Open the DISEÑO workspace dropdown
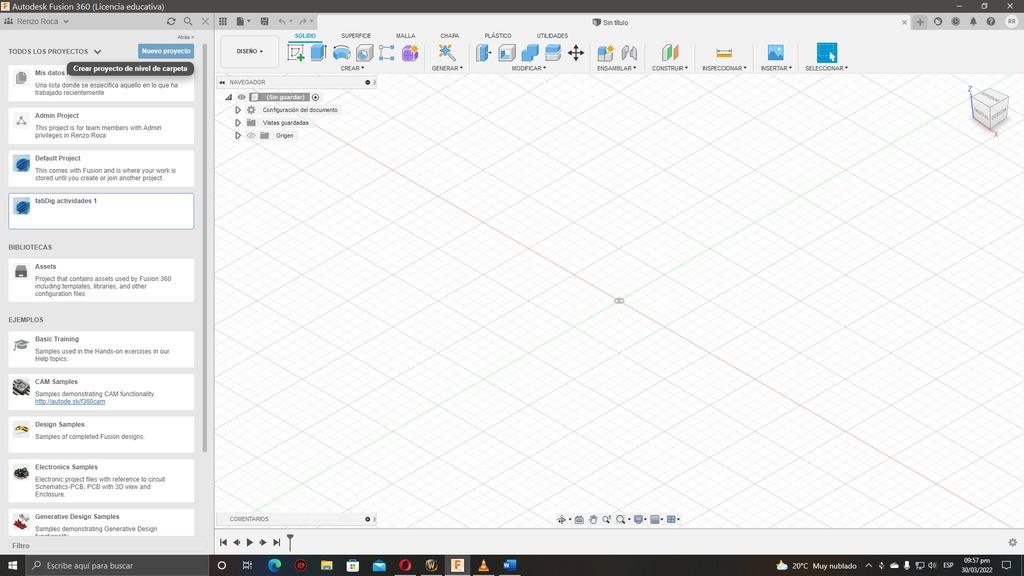 pos(250,52)
